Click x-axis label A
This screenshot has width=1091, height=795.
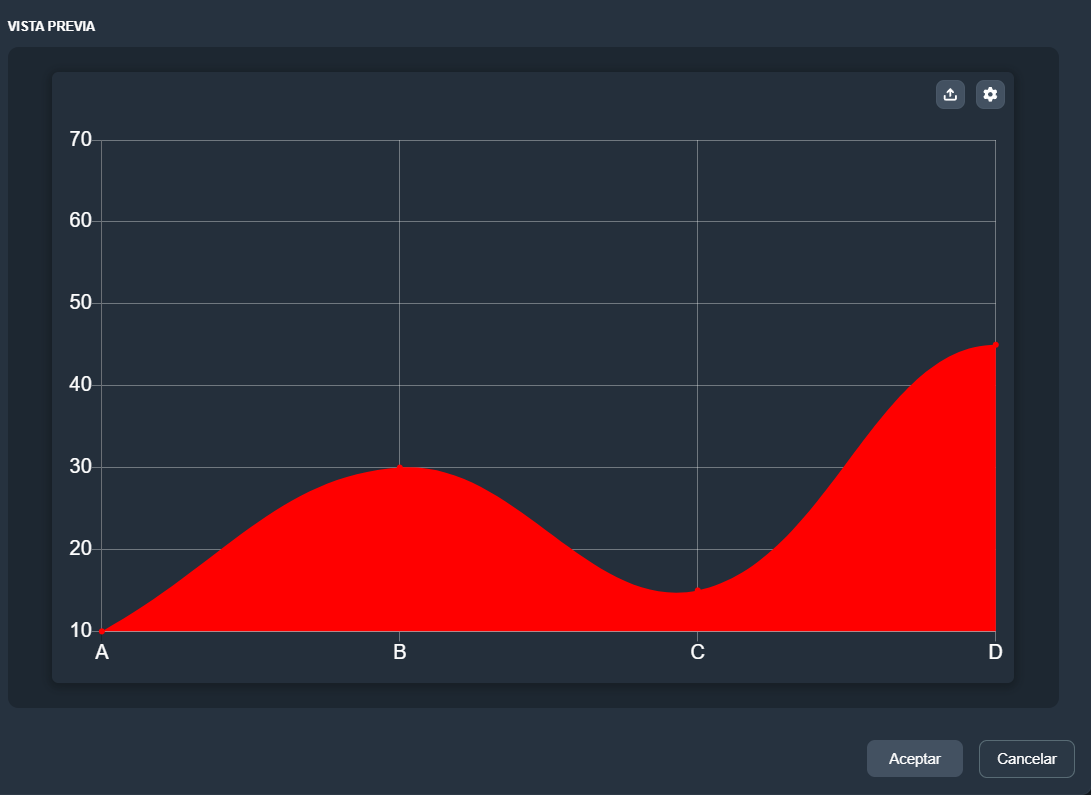(102, 653)
